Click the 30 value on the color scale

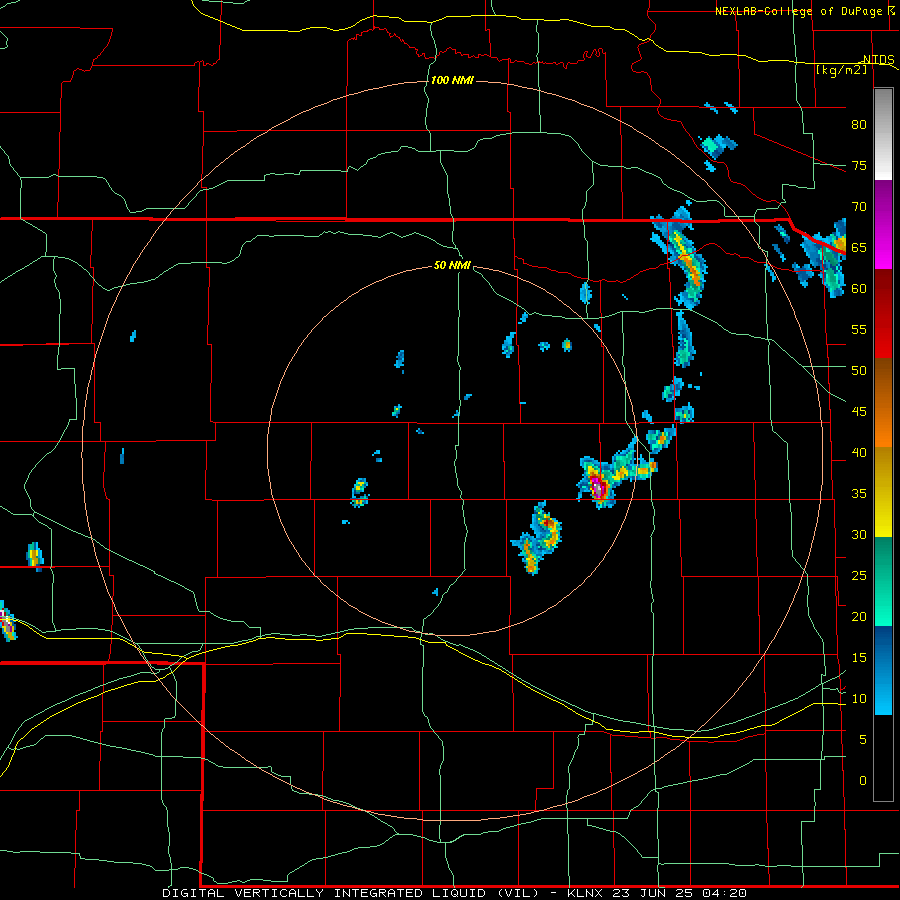pyautogui.click(x=859, y=535)
